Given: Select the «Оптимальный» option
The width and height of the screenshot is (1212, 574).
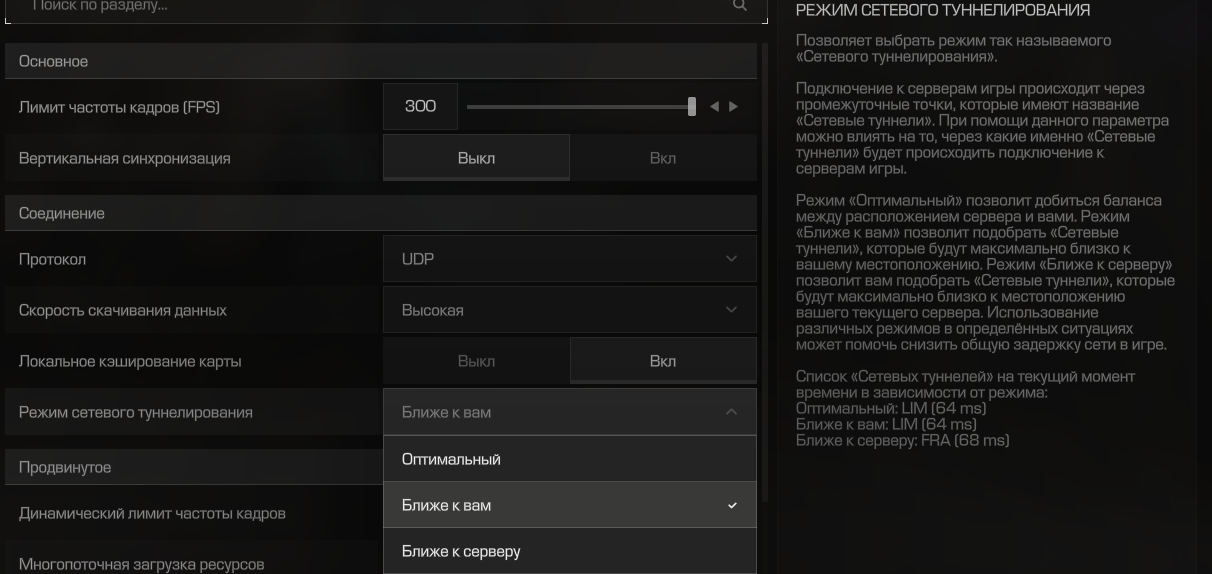Looking at the screenshot, I should [x=570, y=459].
